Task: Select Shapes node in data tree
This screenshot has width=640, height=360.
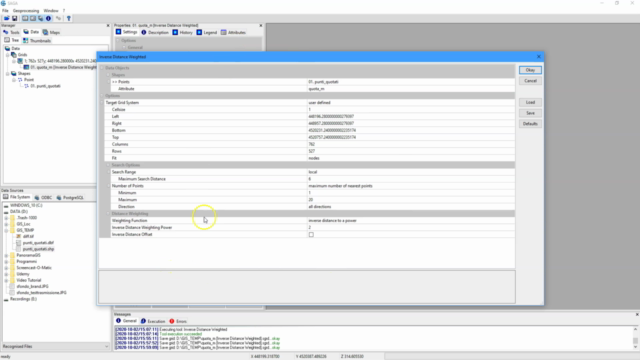Action: point(24,73)
